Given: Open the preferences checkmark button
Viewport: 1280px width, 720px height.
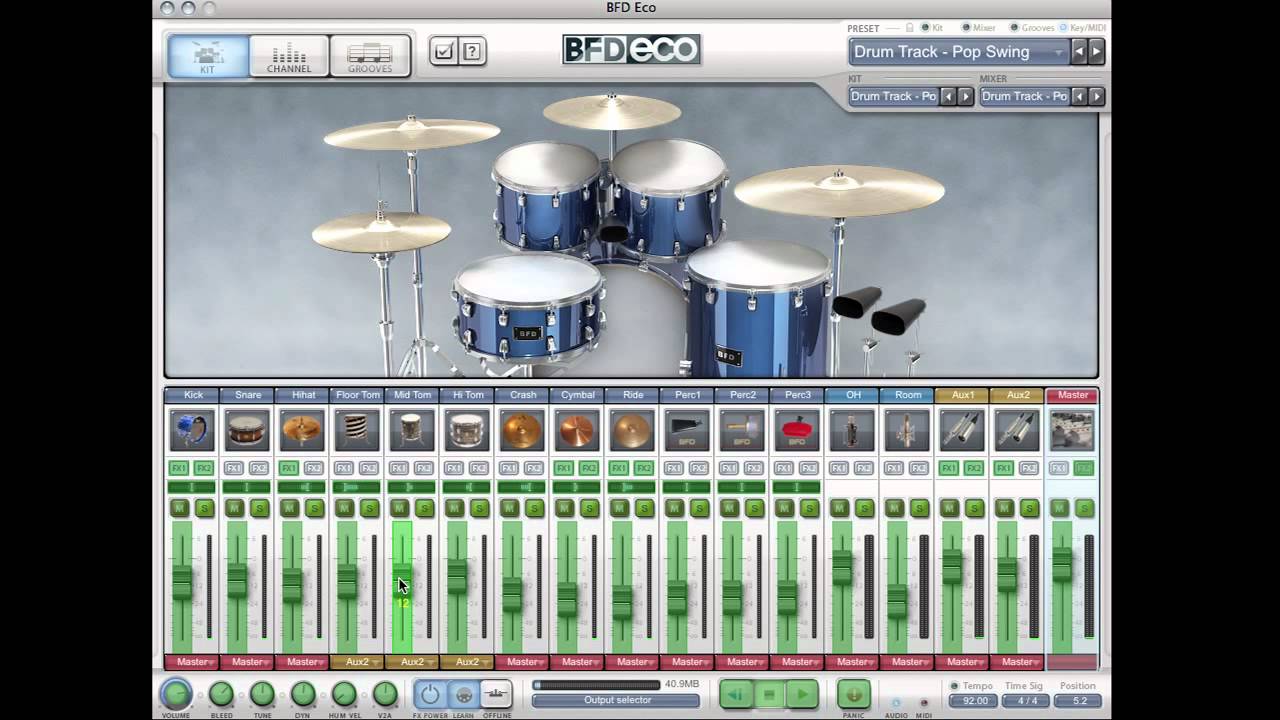Looking at the screenshot, I should (x=444, y=52).
